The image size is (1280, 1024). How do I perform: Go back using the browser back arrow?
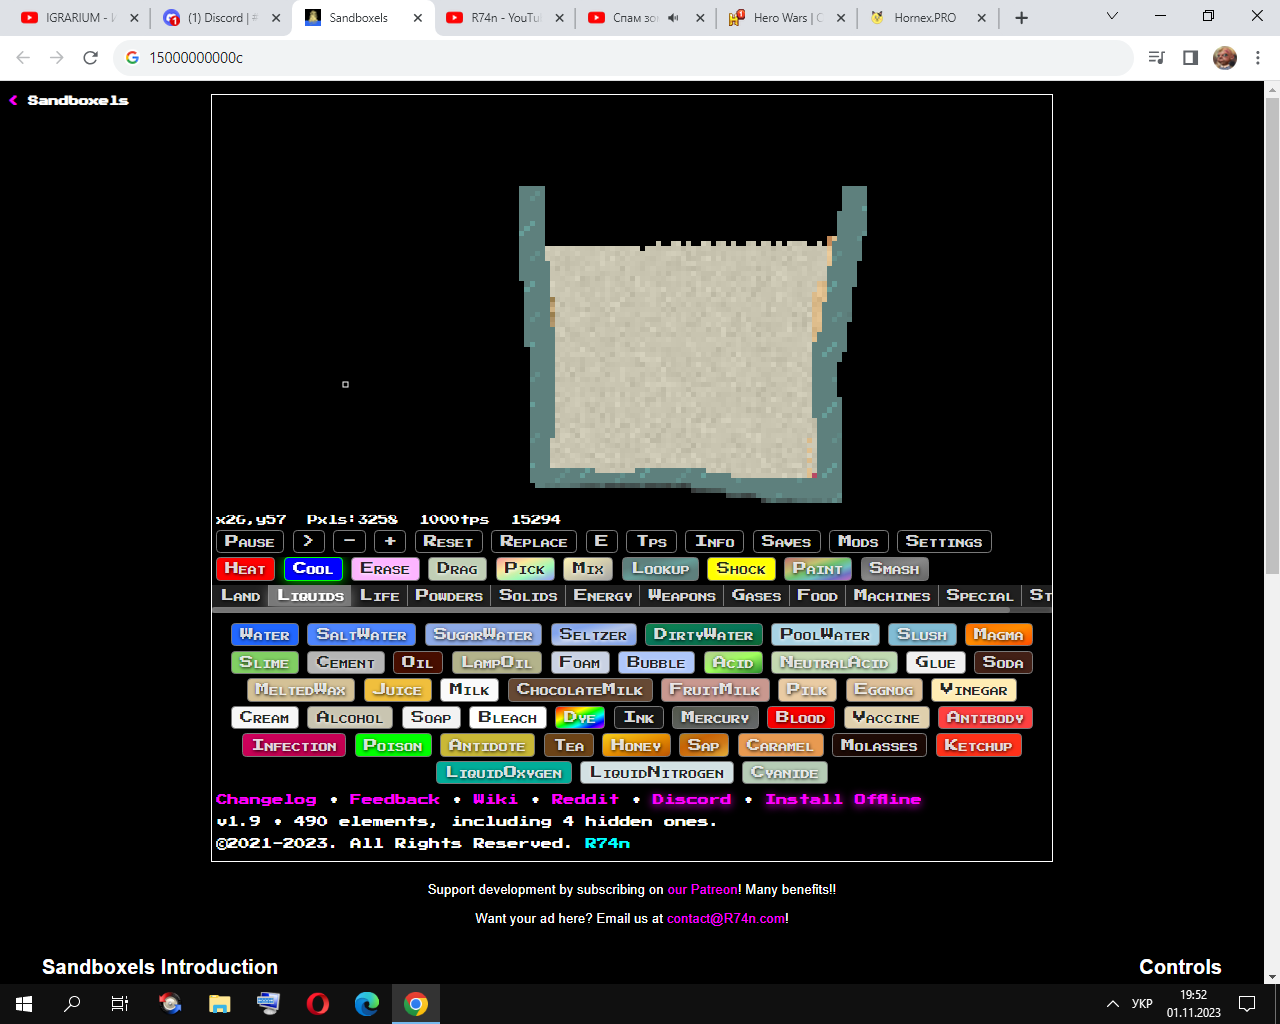coord(23,58)
